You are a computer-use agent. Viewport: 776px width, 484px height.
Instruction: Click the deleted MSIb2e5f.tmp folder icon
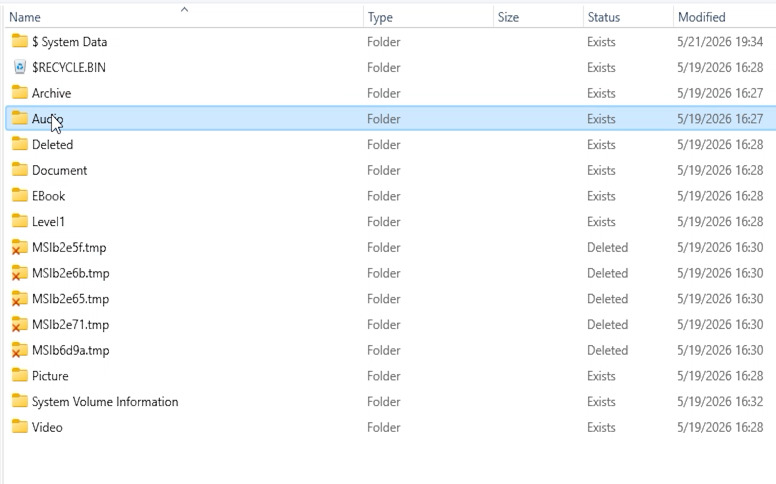[x=19, y=247]
